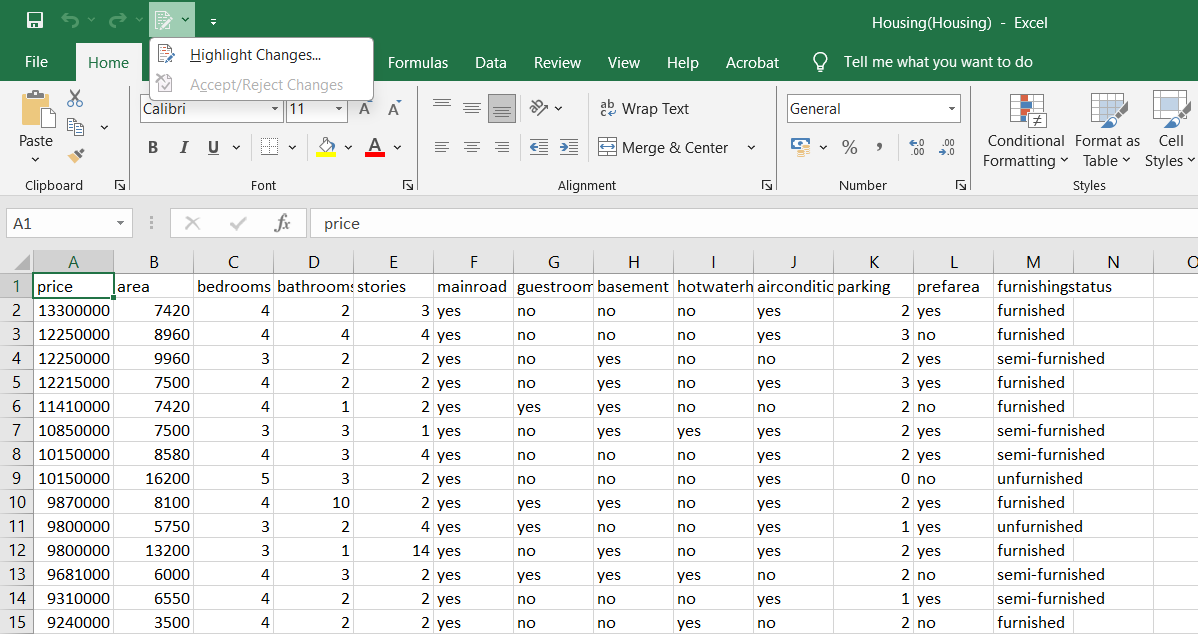
Task: Click the Percent Style icon
Action: click(849, 147)
